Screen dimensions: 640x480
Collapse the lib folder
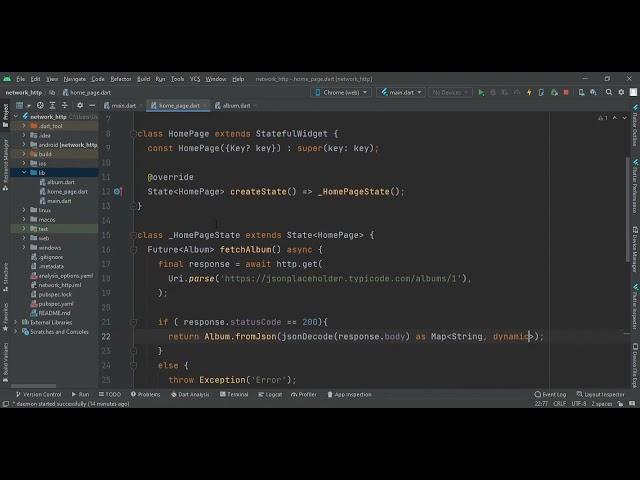pos(24,173)
